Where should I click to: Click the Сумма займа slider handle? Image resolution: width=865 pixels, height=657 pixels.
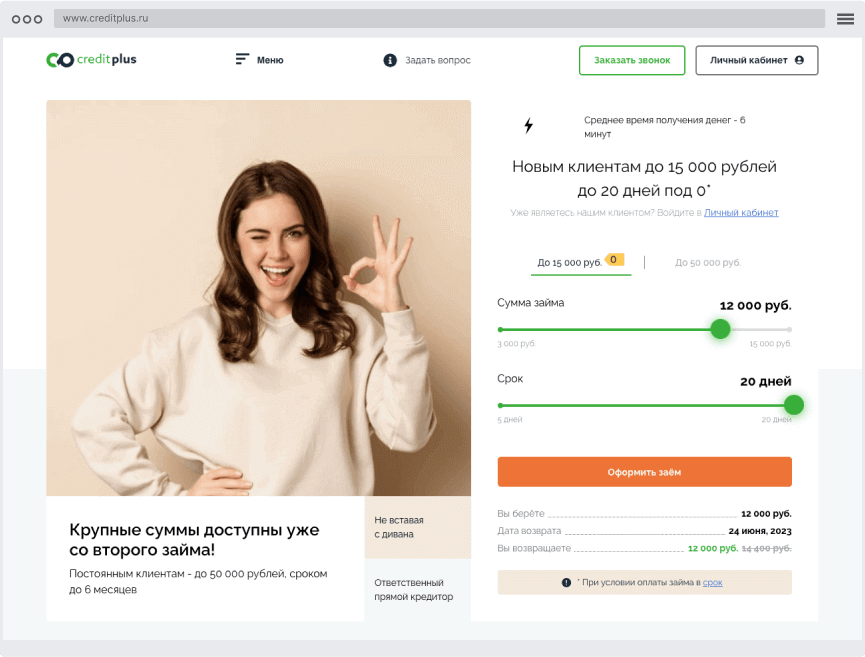[x=720, y=329]
